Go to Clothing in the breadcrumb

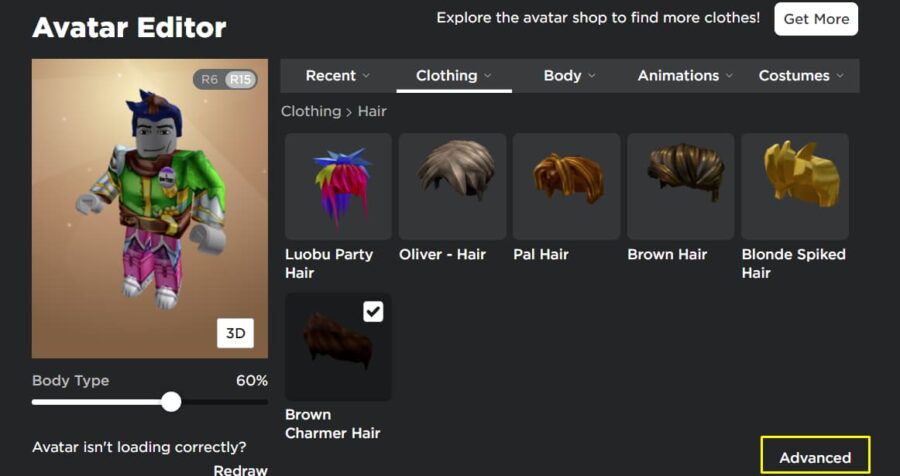pos(311,111)
